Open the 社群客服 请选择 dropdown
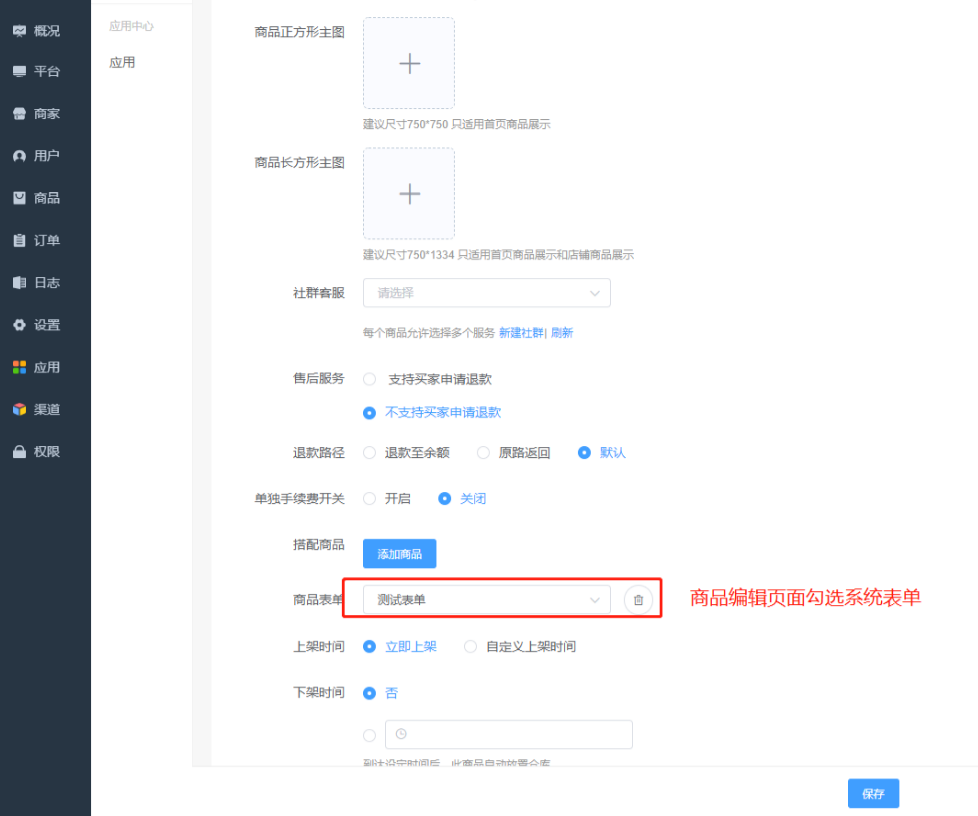The image size is (978, 816). click(x=487, y=293)
